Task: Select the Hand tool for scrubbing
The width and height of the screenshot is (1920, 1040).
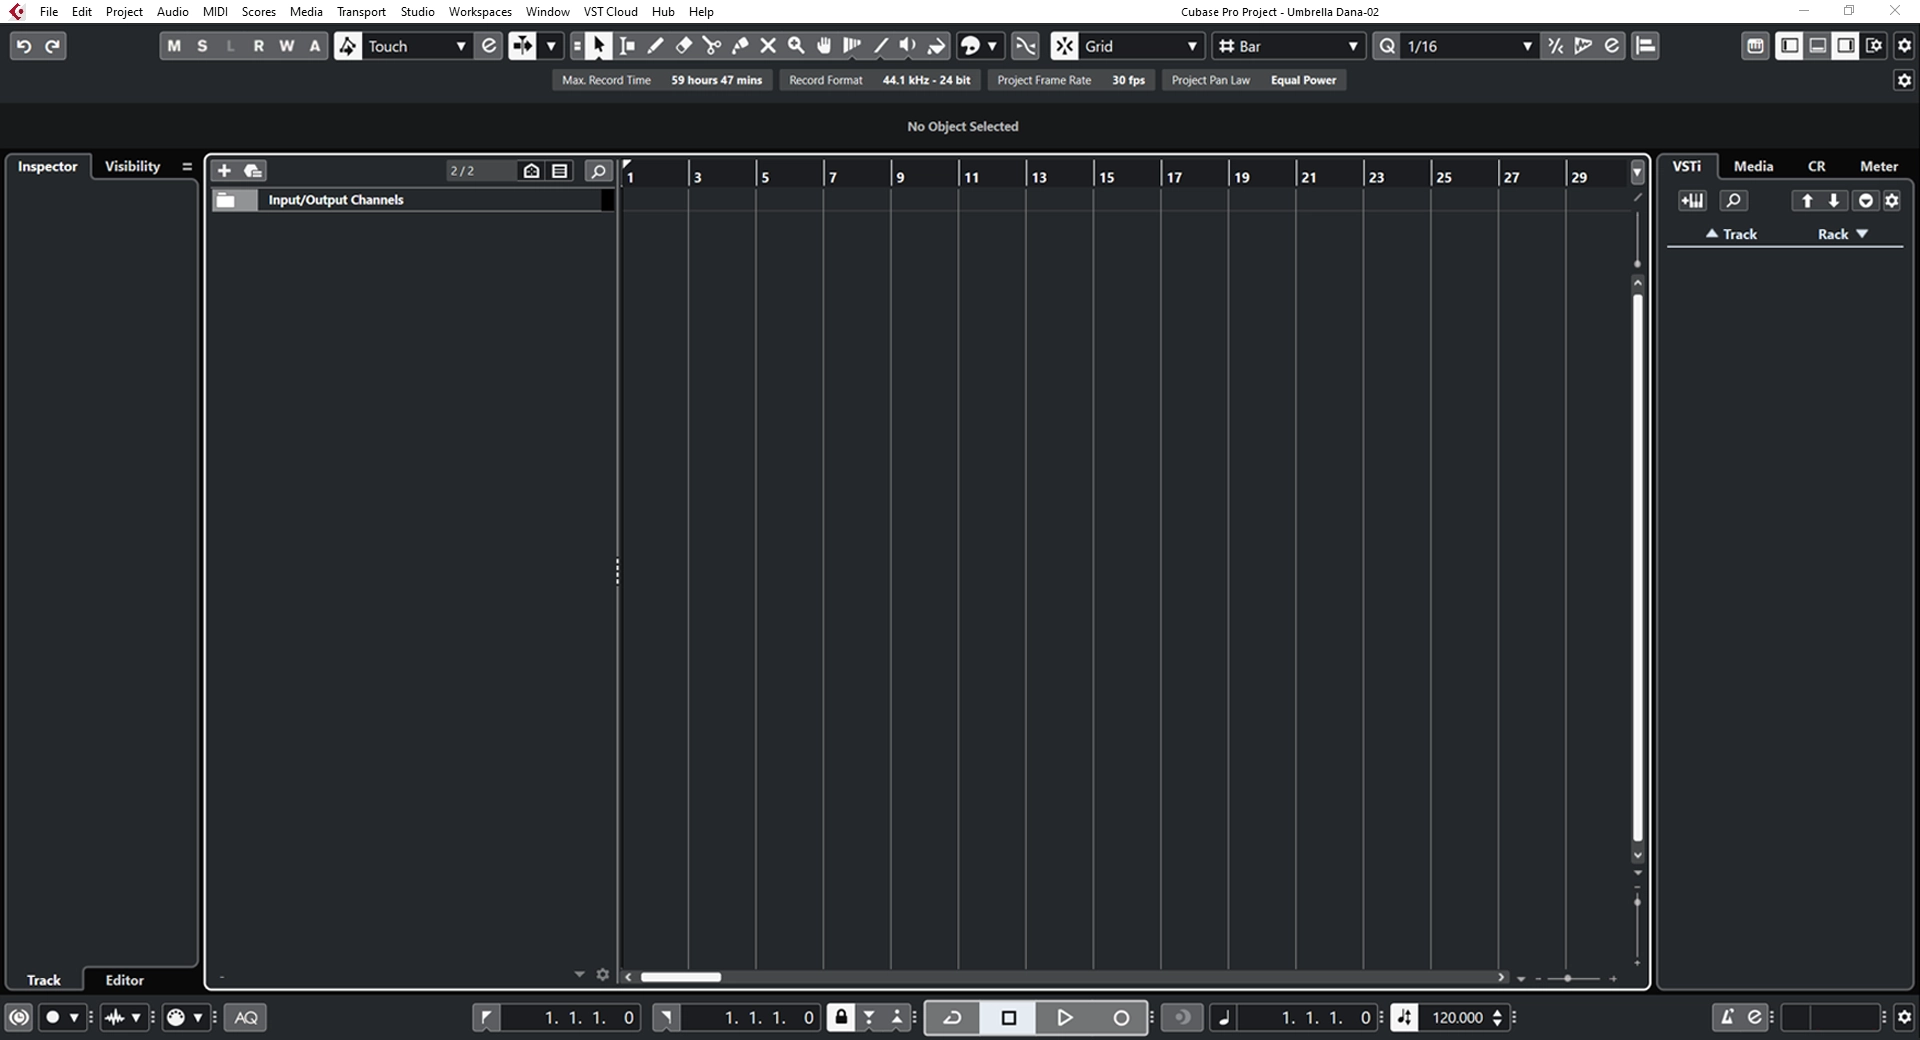Action: click(x=824, y=45)
